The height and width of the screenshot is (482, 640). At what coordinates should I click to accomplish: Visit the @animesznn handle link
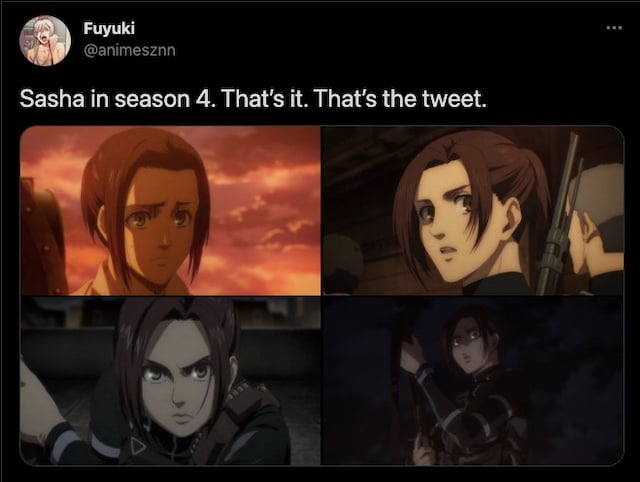(x=129, y=51)
